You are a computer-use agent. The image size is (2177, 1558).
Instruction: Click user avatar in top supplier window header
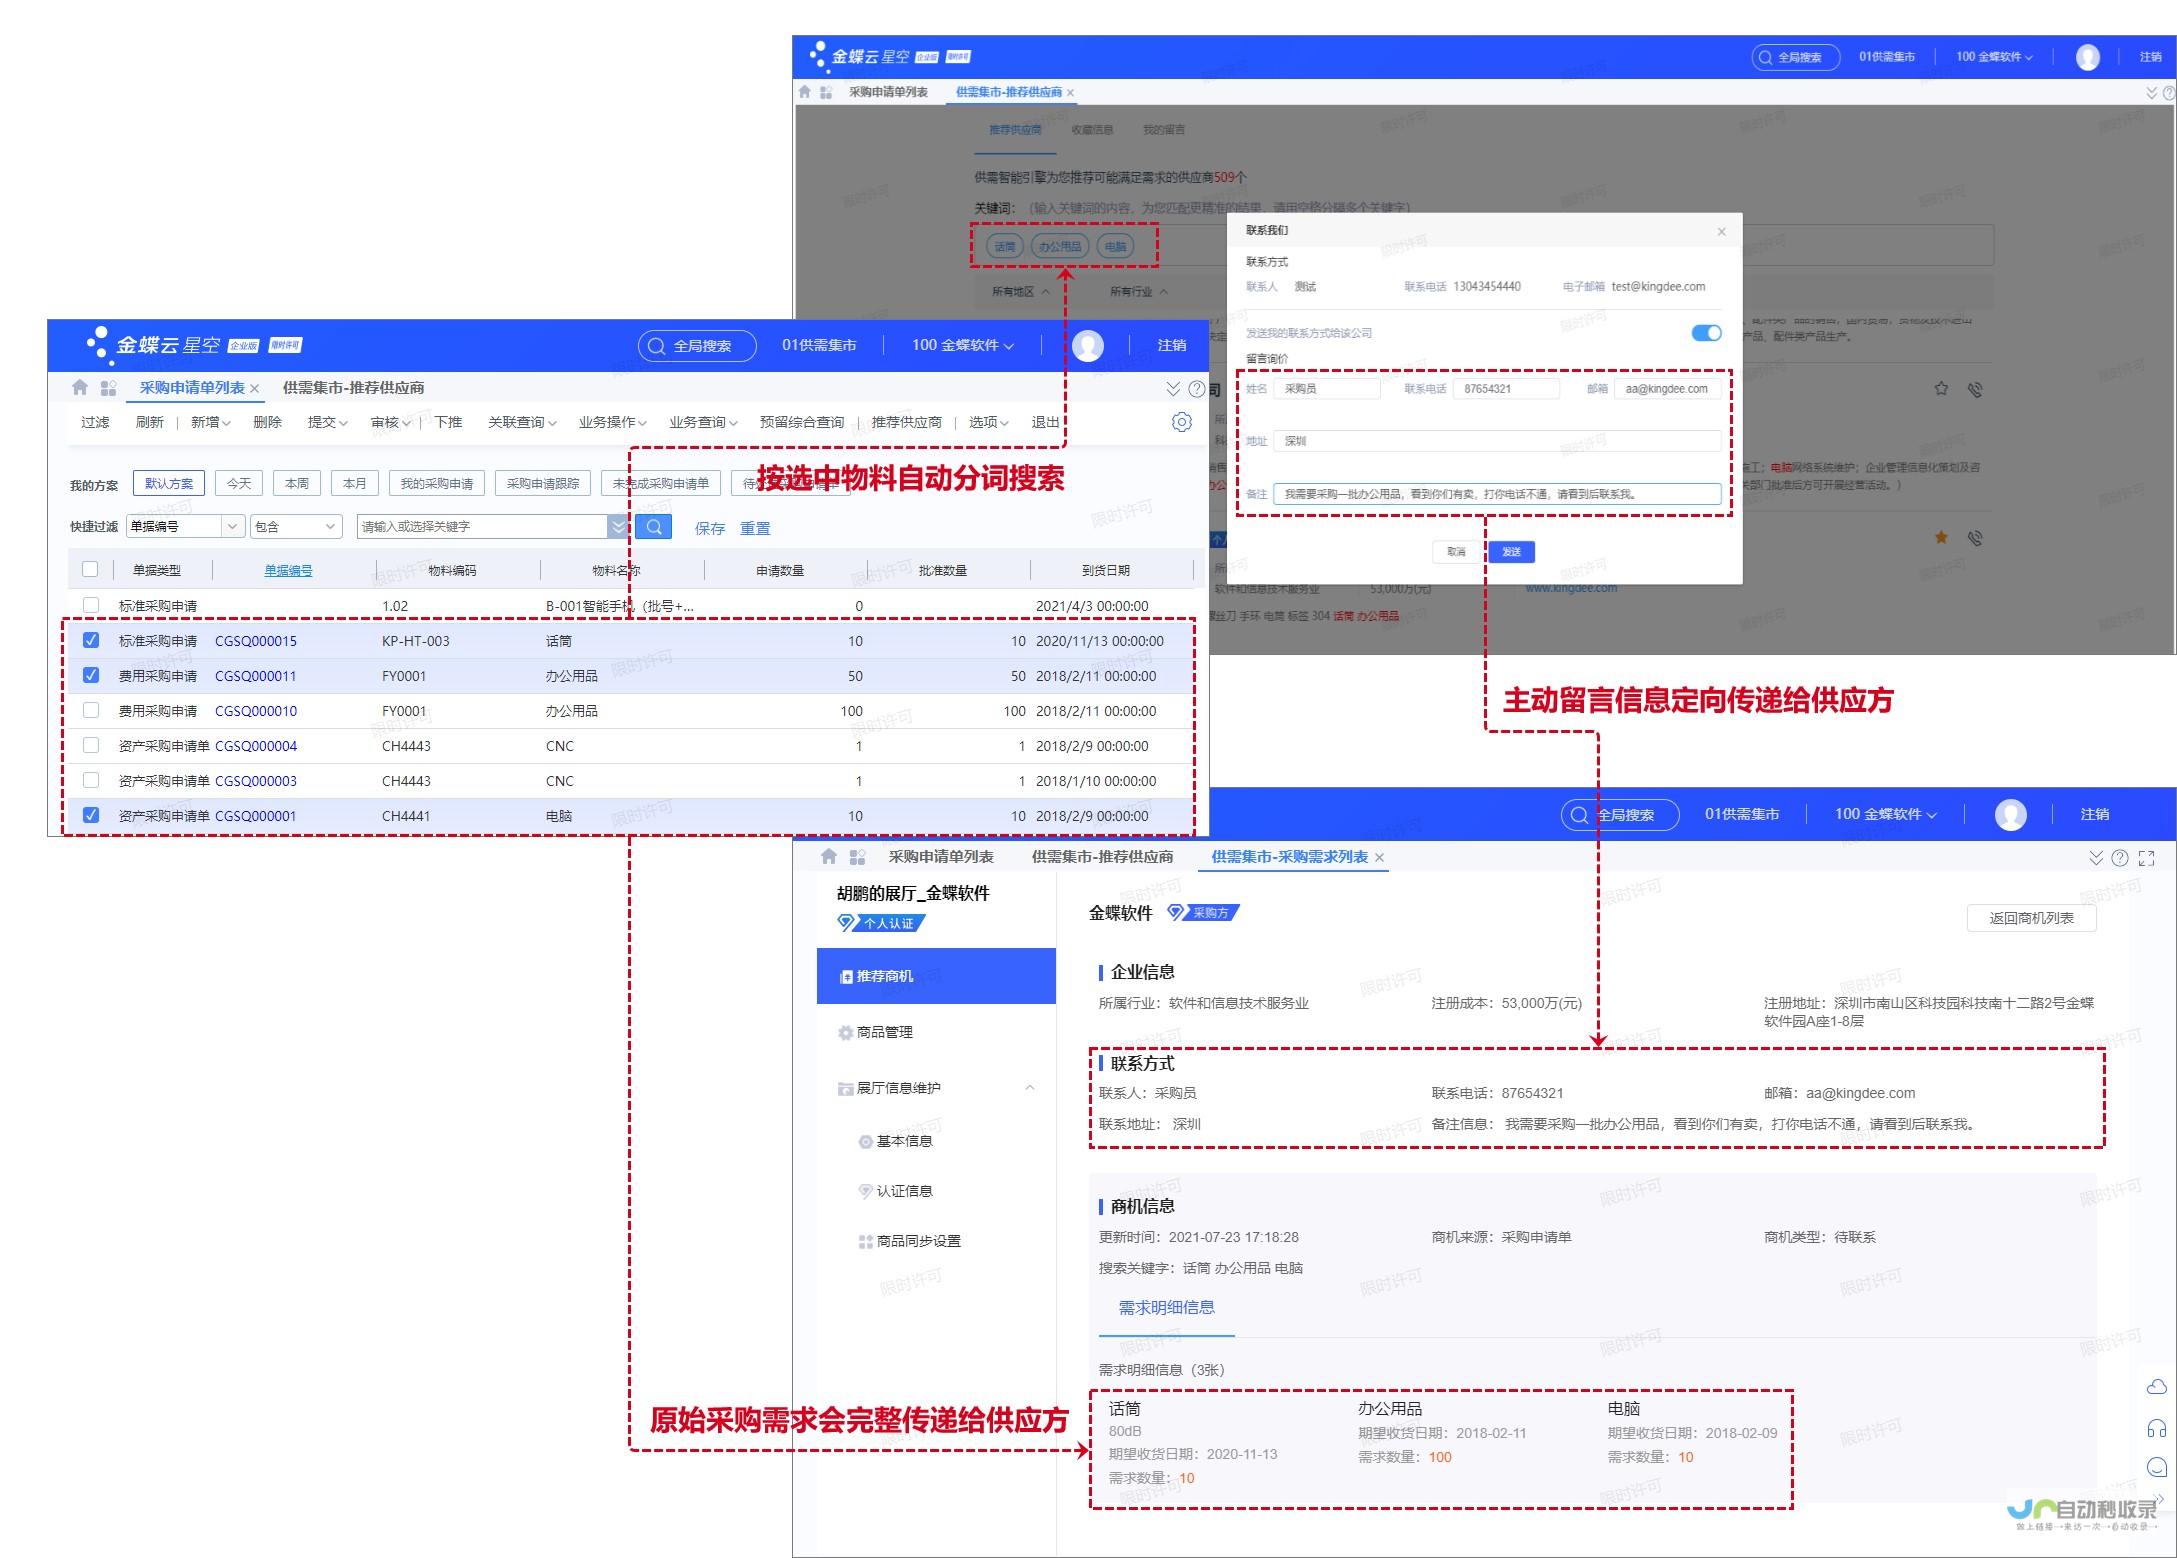pos(2087,57)
